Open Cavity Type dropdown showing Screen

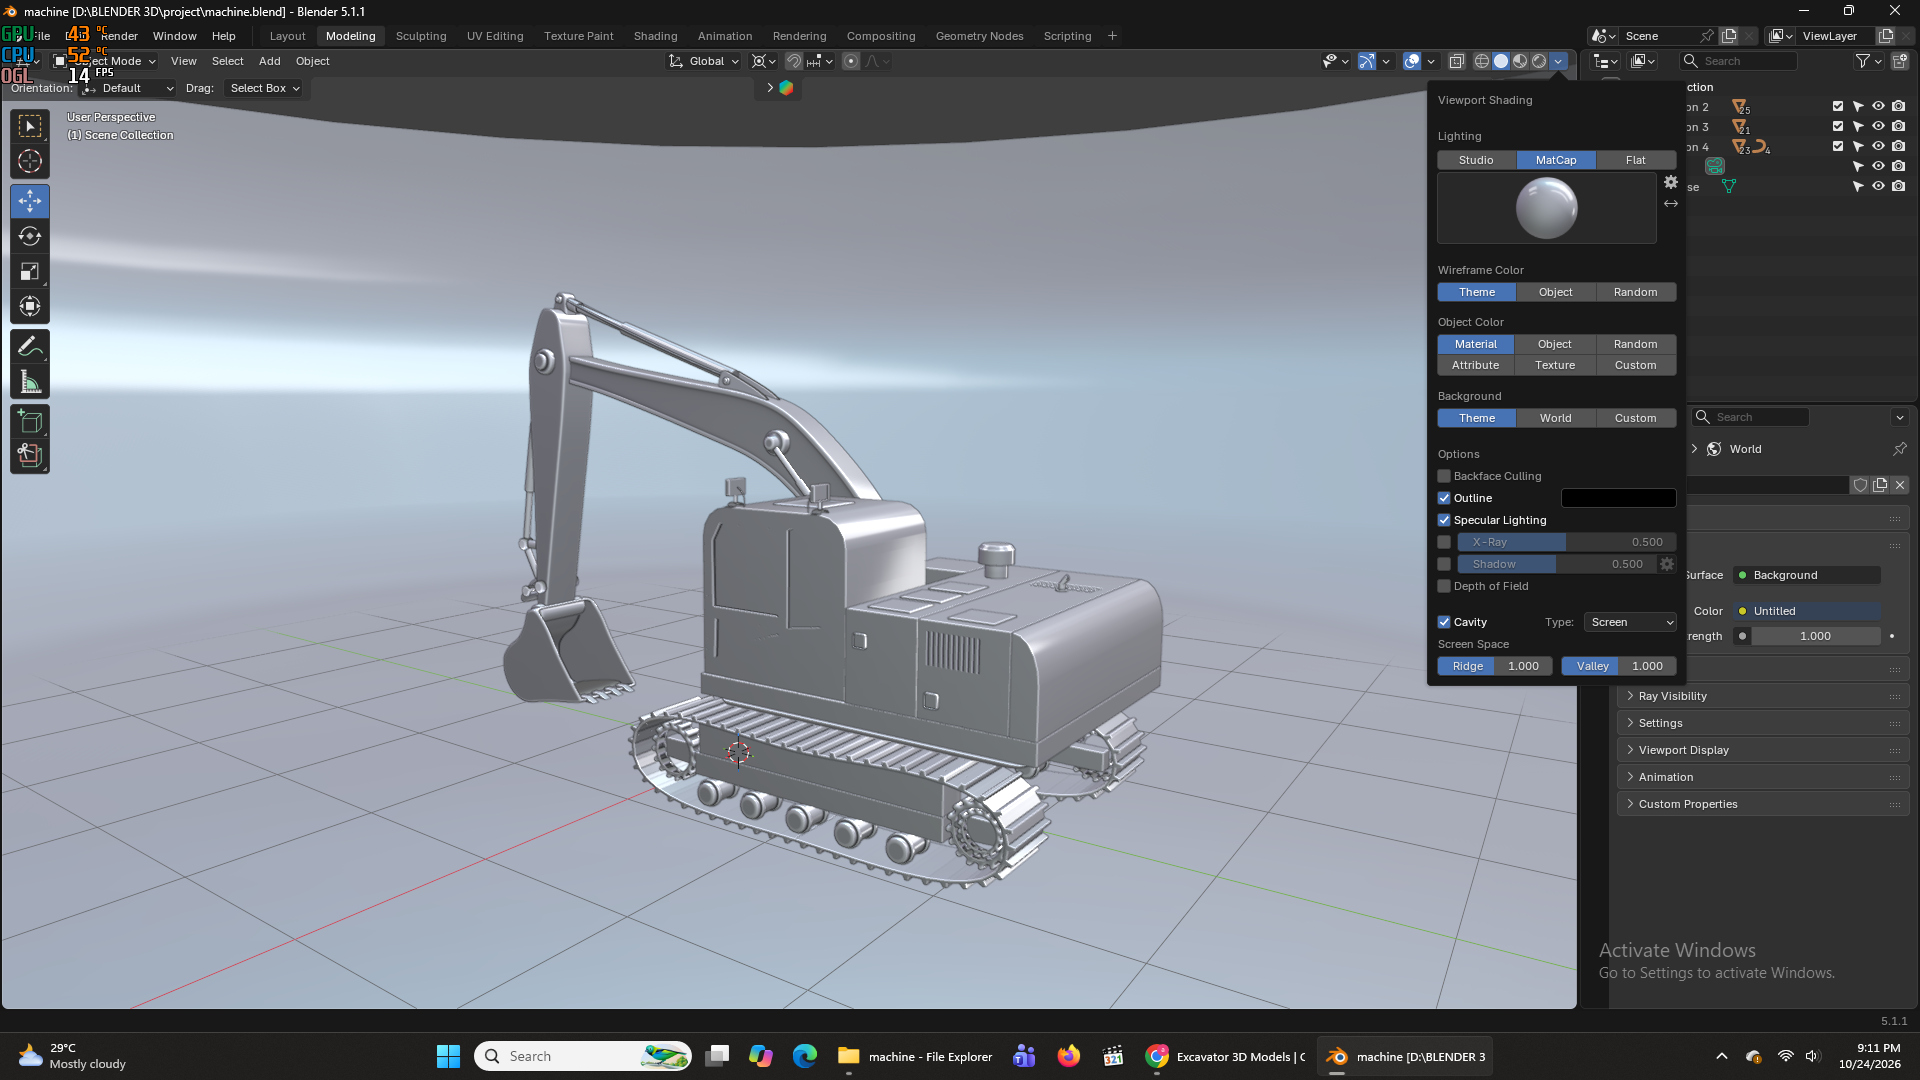1630,622
